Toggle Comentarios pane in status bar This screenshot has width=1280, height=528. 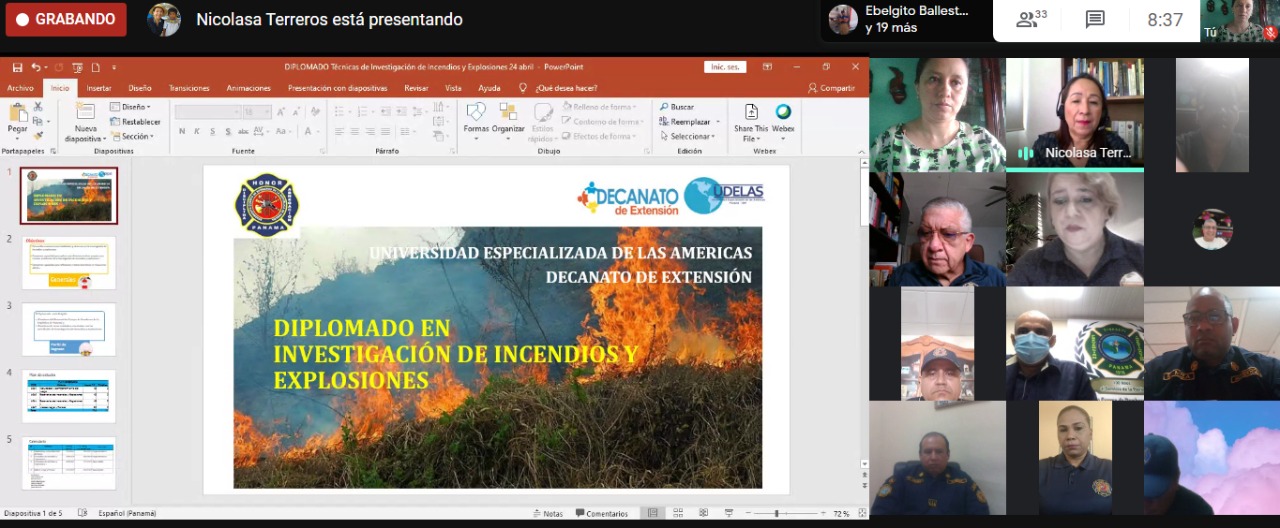point(601,513)
